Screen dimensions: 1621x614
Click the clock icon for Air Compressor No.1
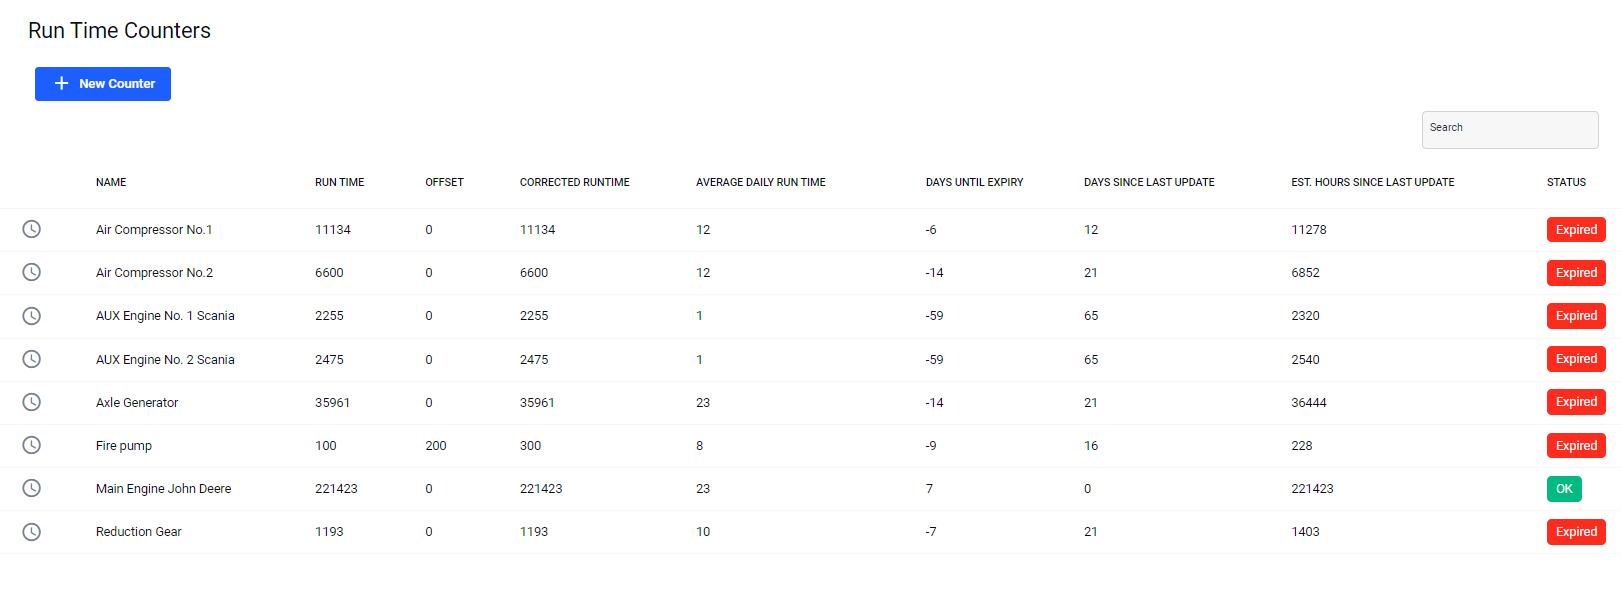click(32, 229)
